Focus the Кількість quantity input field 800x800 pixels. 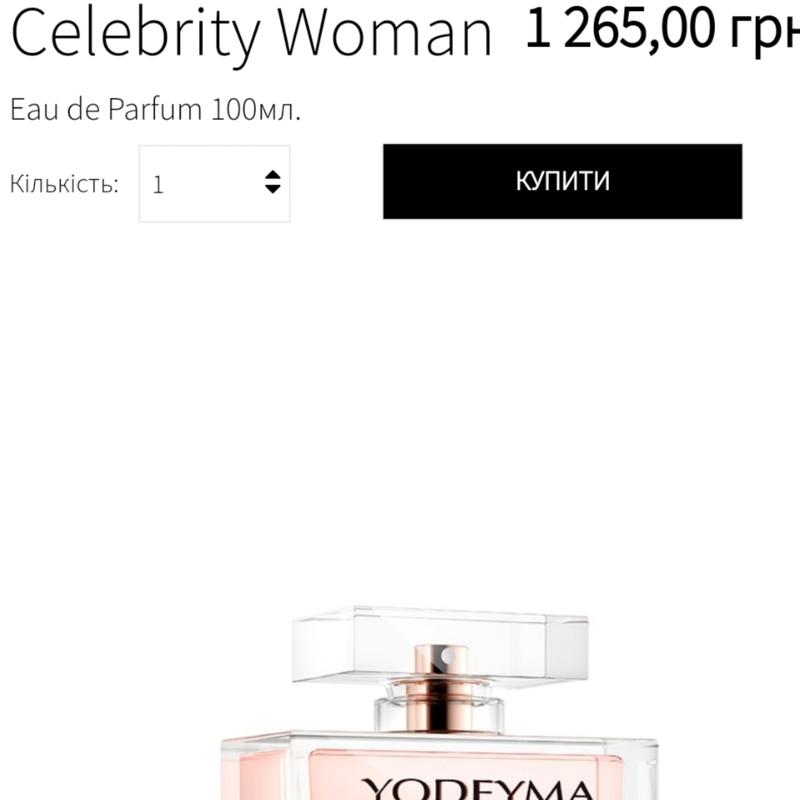pyautogui.click(x=214, y=184)
